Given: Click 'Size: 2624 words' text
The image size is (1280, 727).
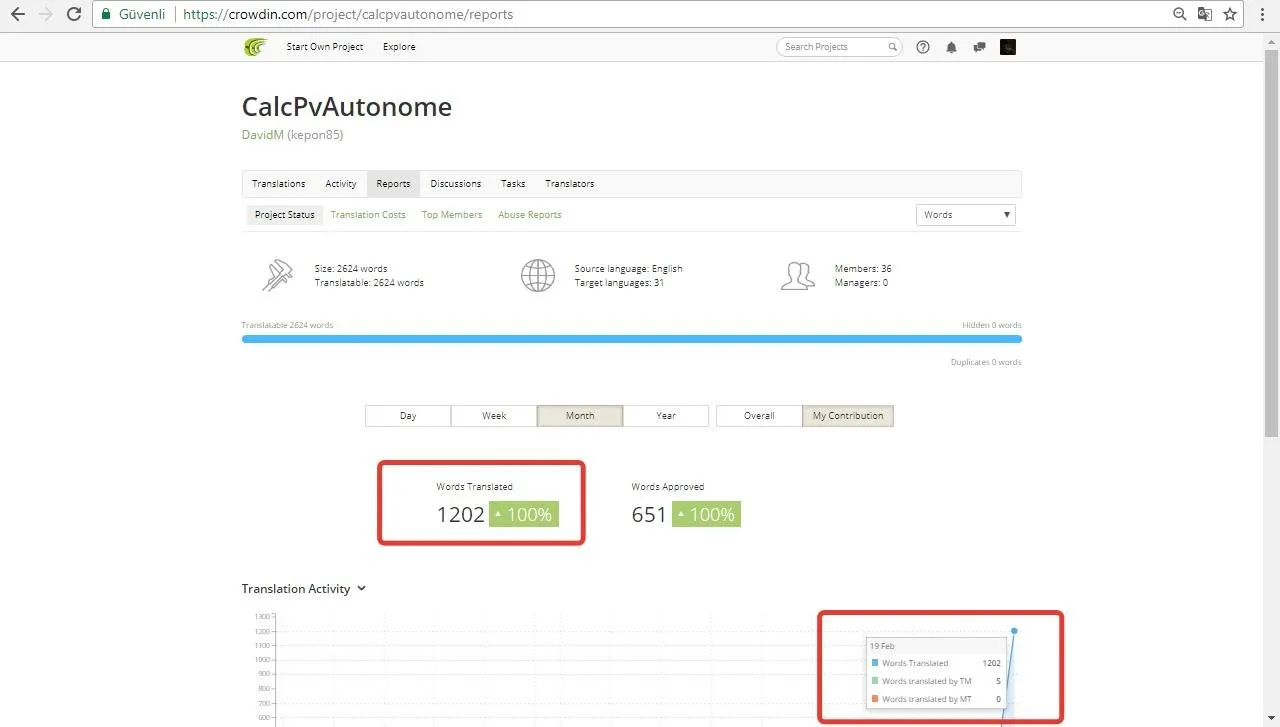Looking at the screenshot, I should 351,269.
